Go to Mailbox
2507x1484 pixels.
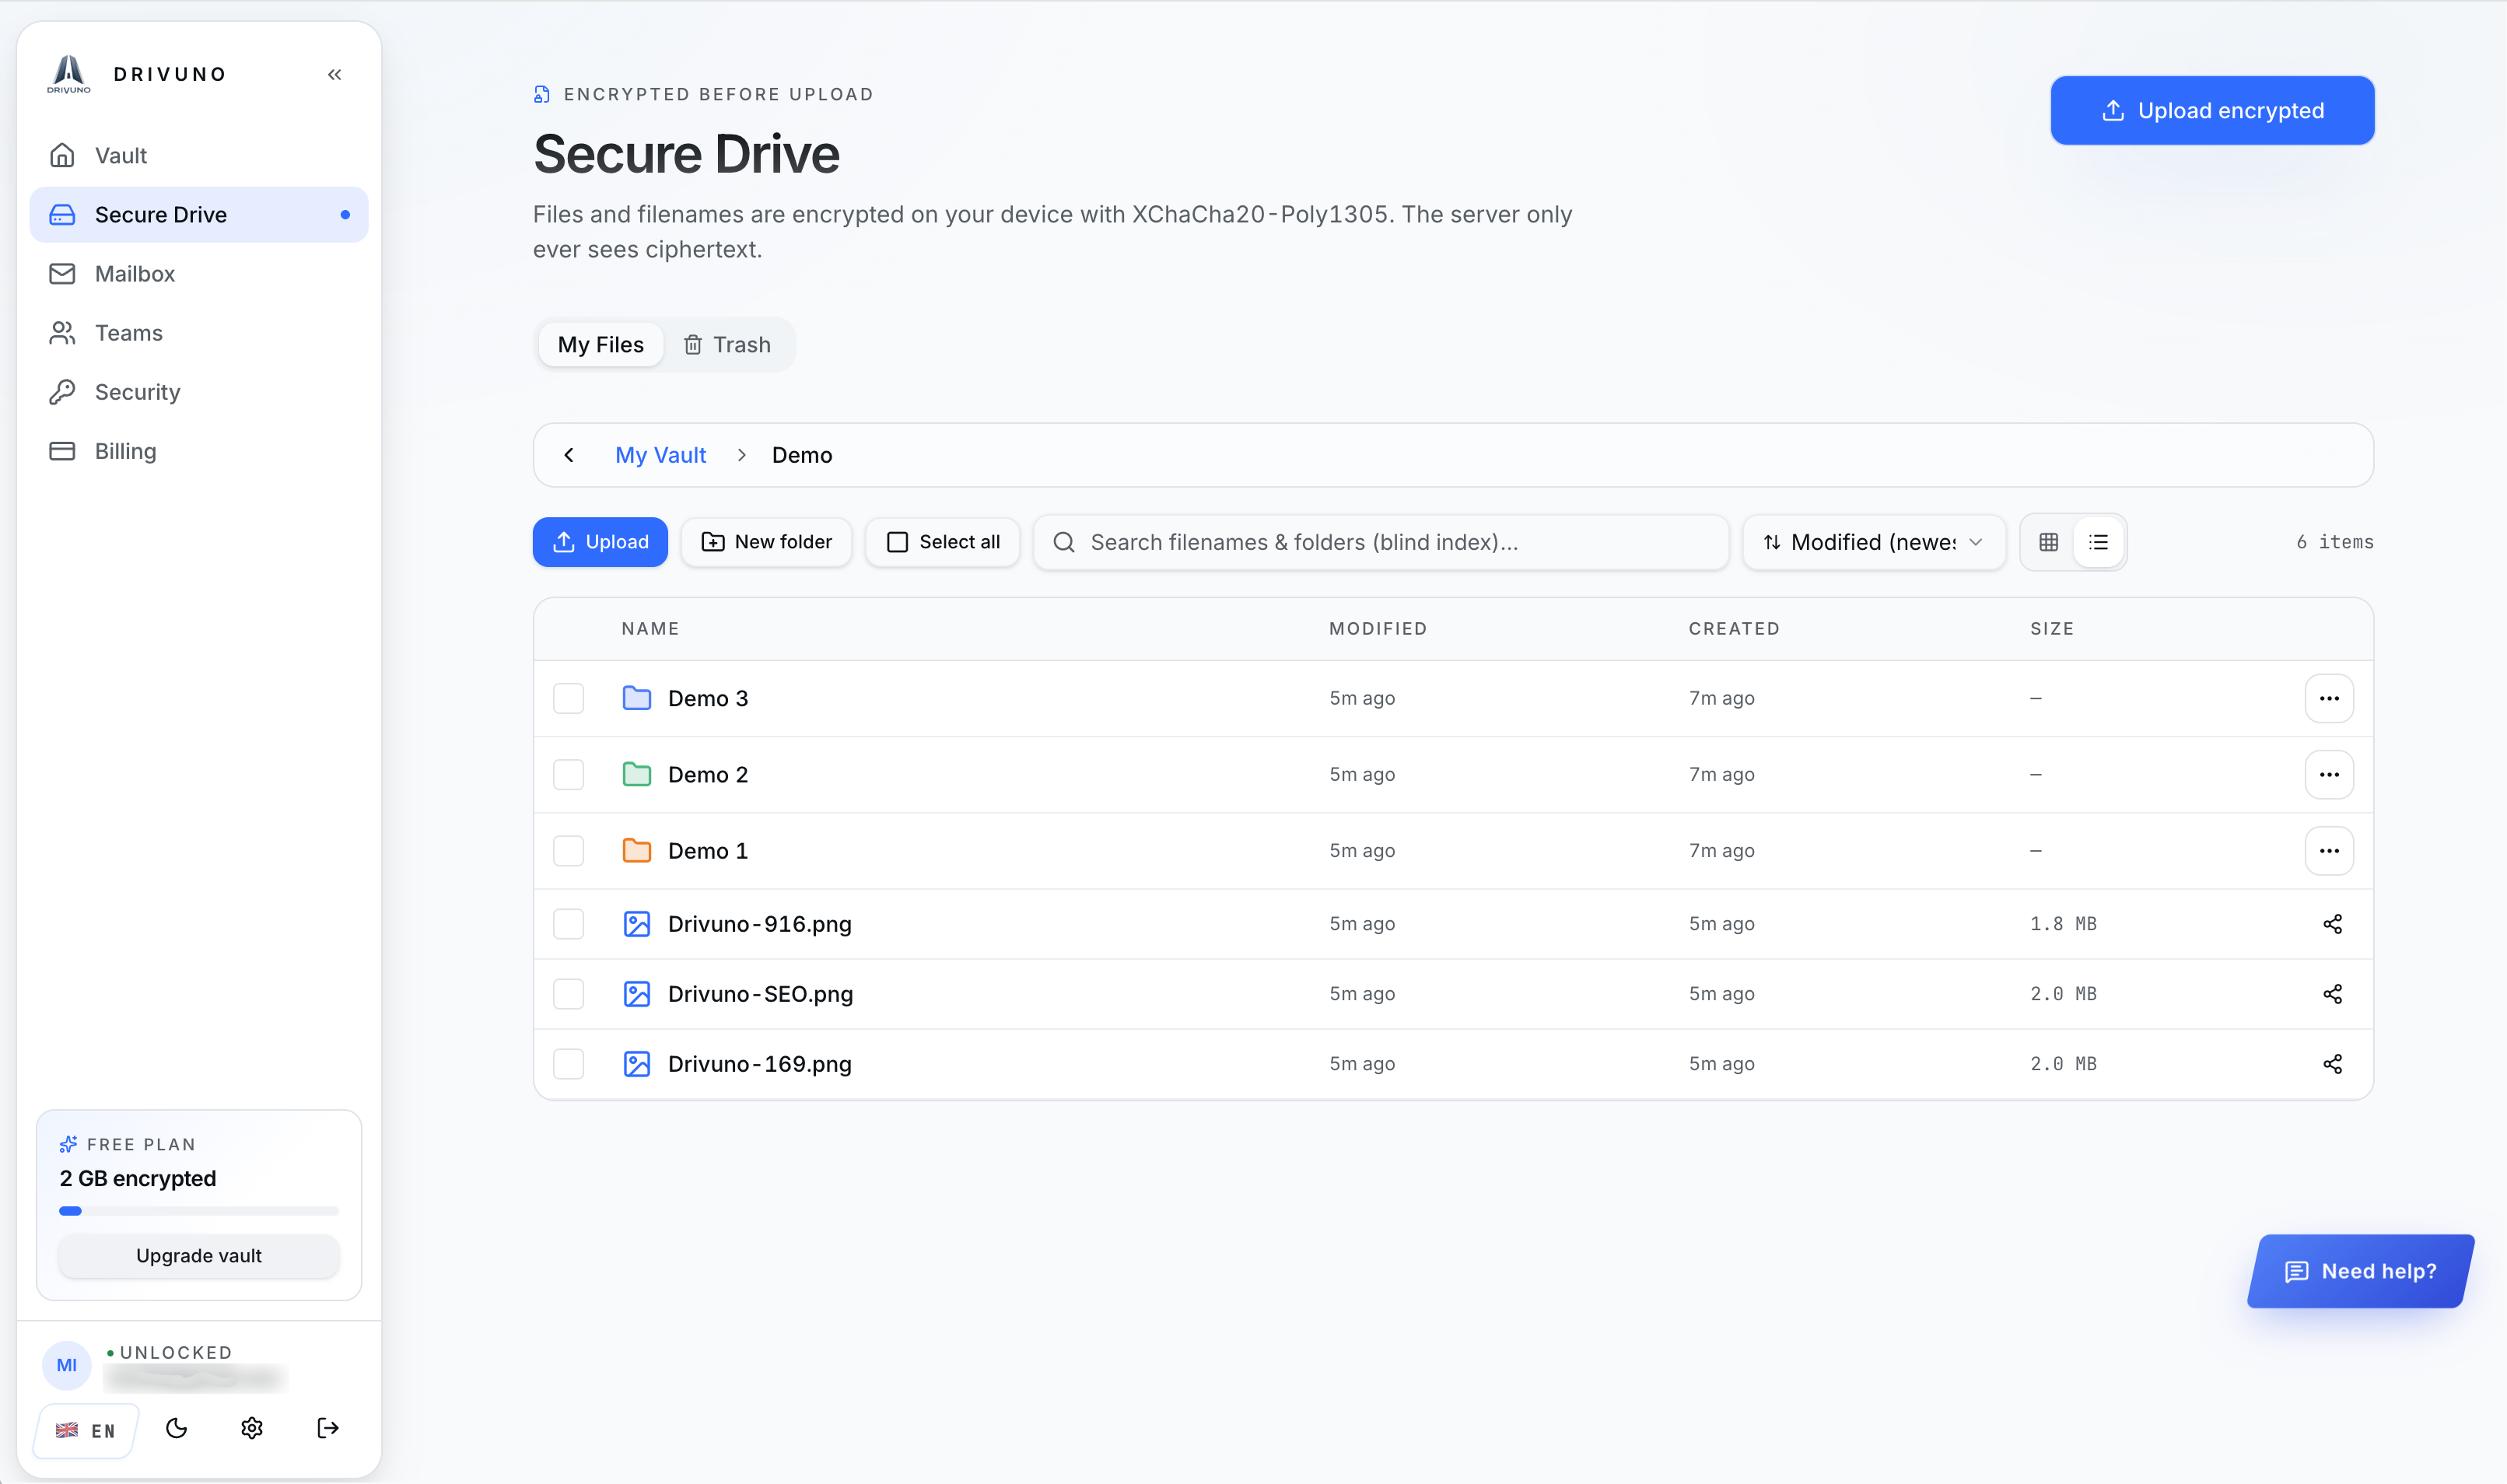click(x=199, y=274)
